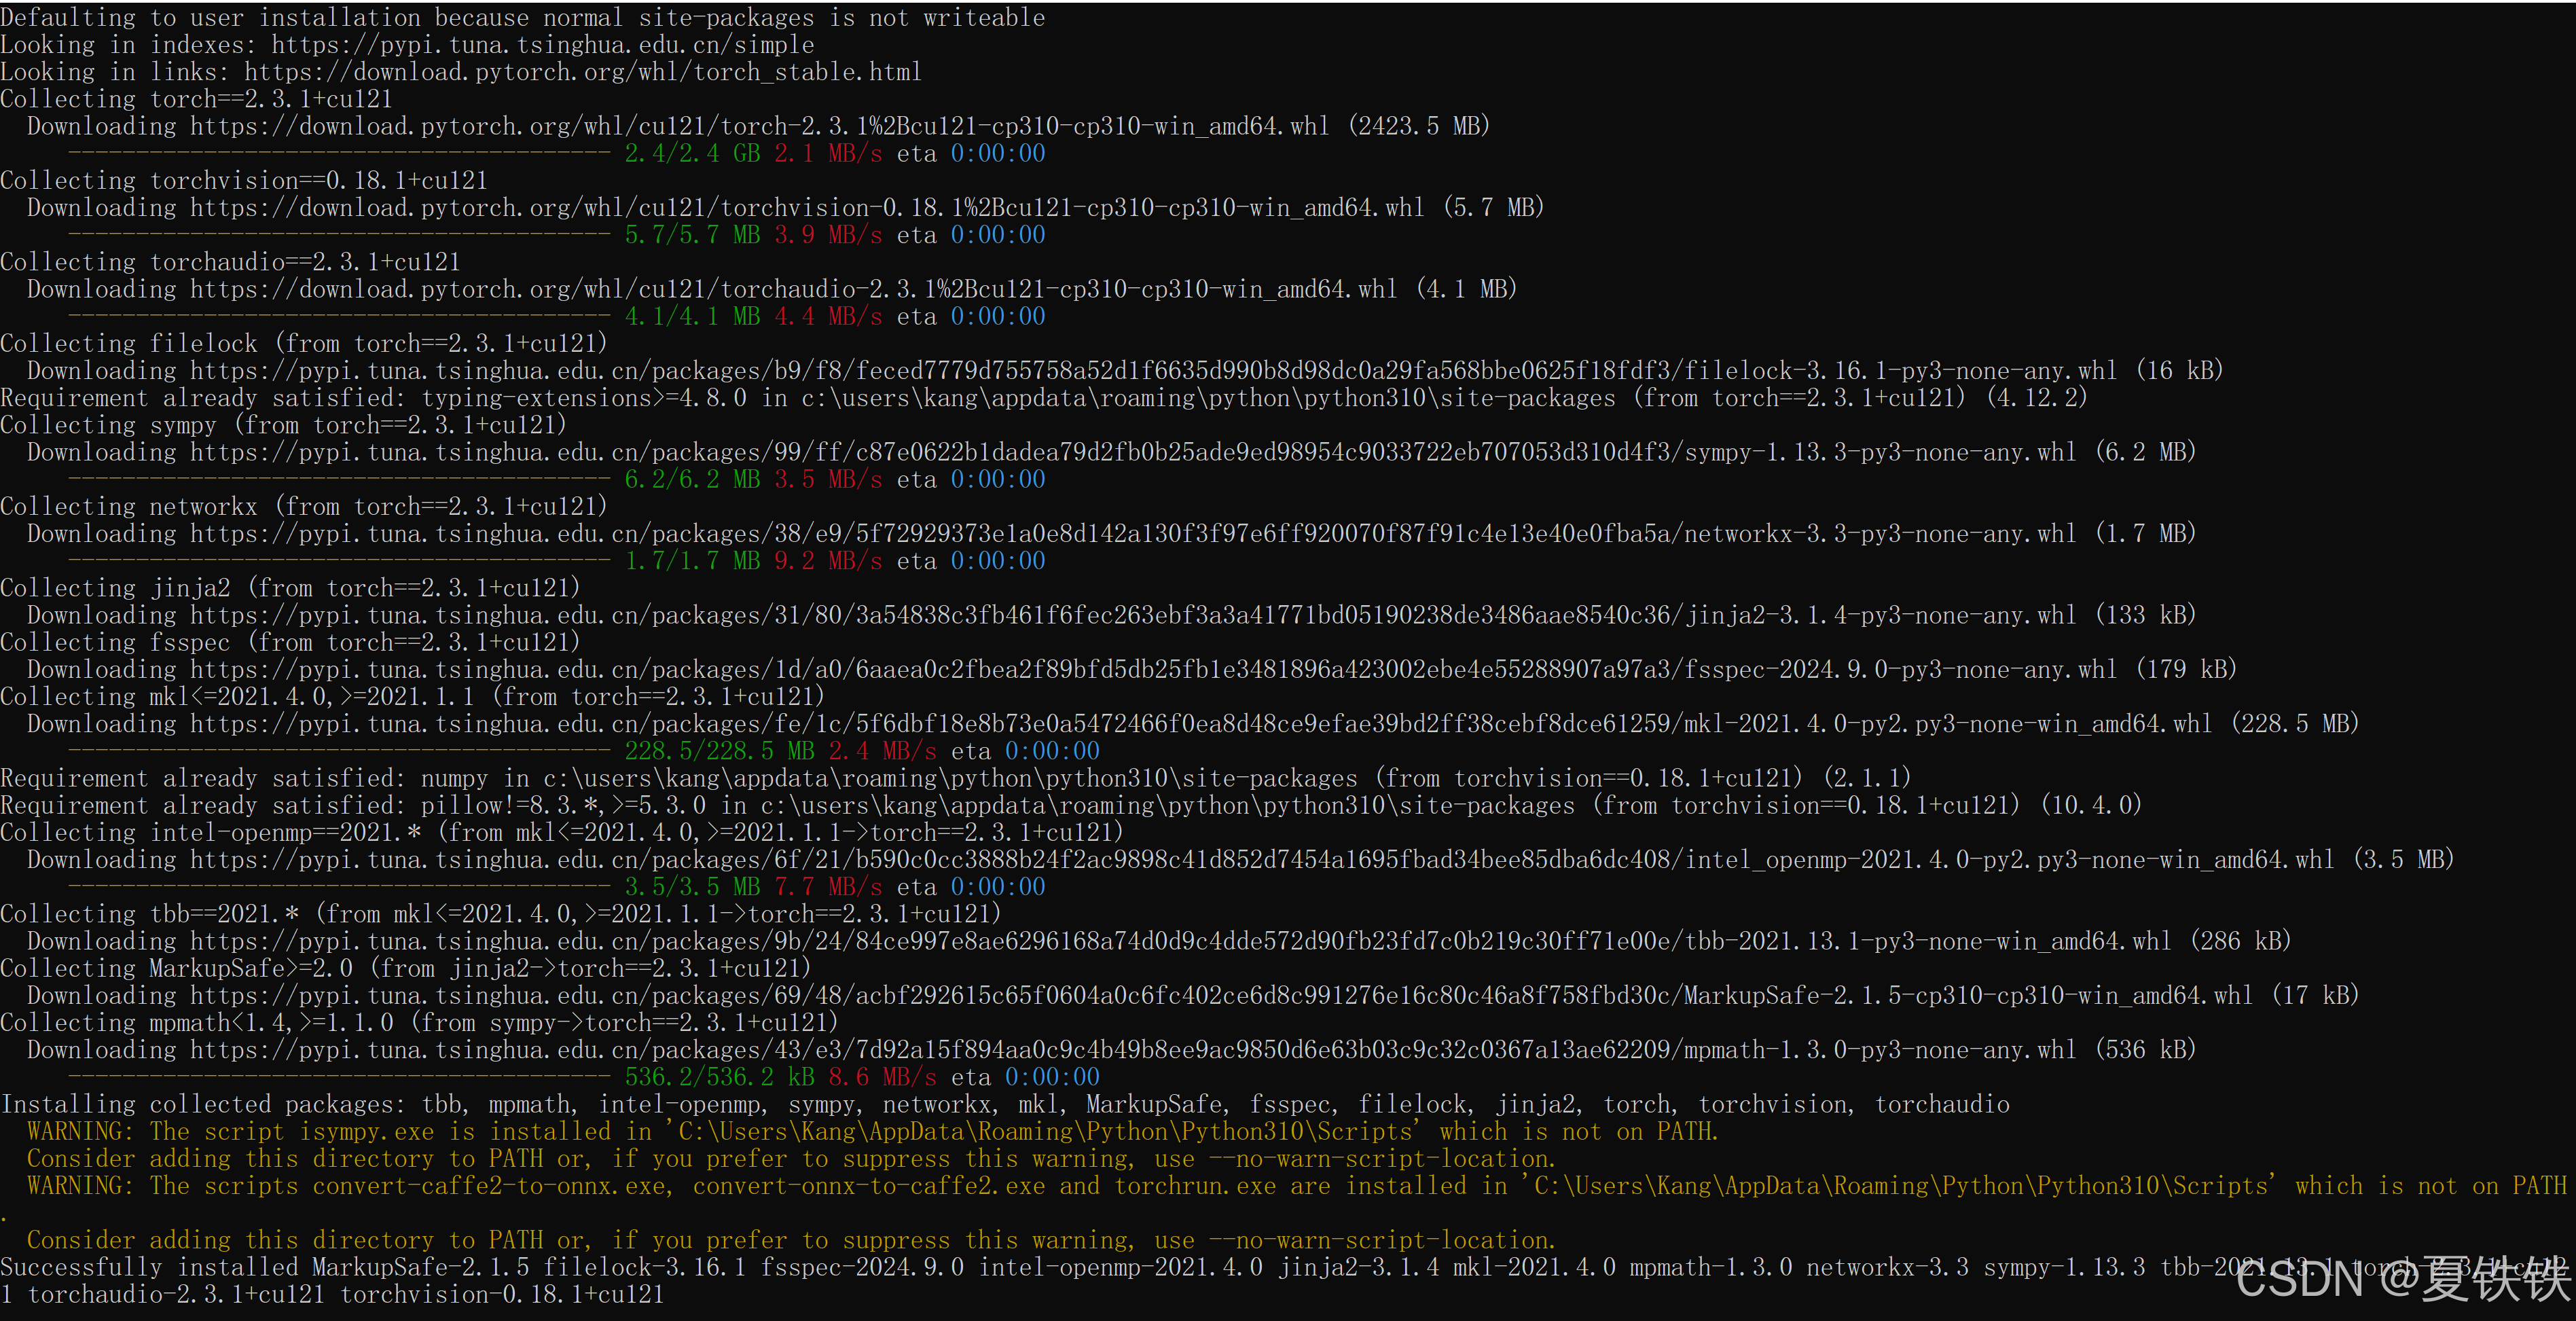Click the torch 2.4/2.4 GB progress bar

[x=338, y=153]
